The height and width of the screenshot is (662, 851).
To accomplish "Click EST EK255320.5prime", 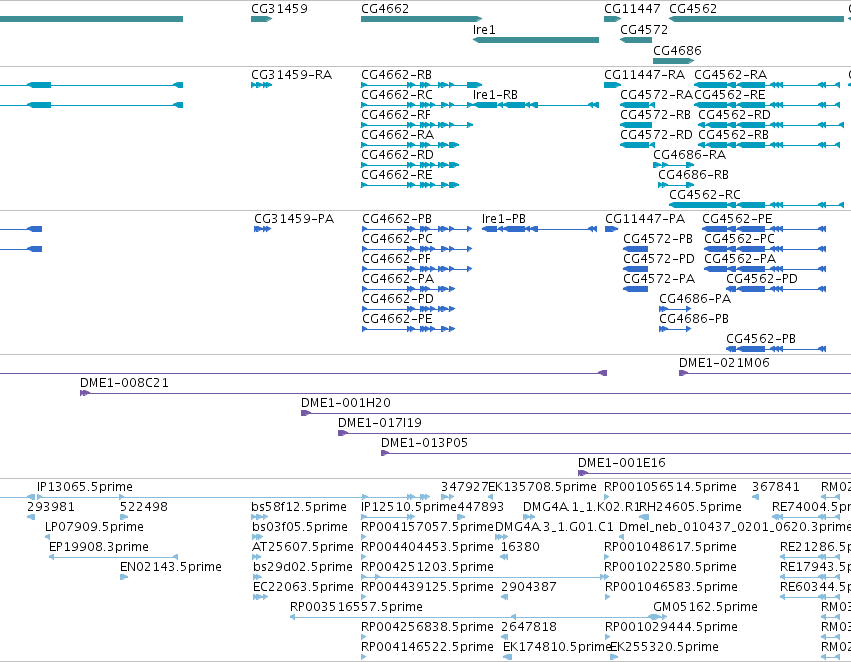I will coord(664,648).
